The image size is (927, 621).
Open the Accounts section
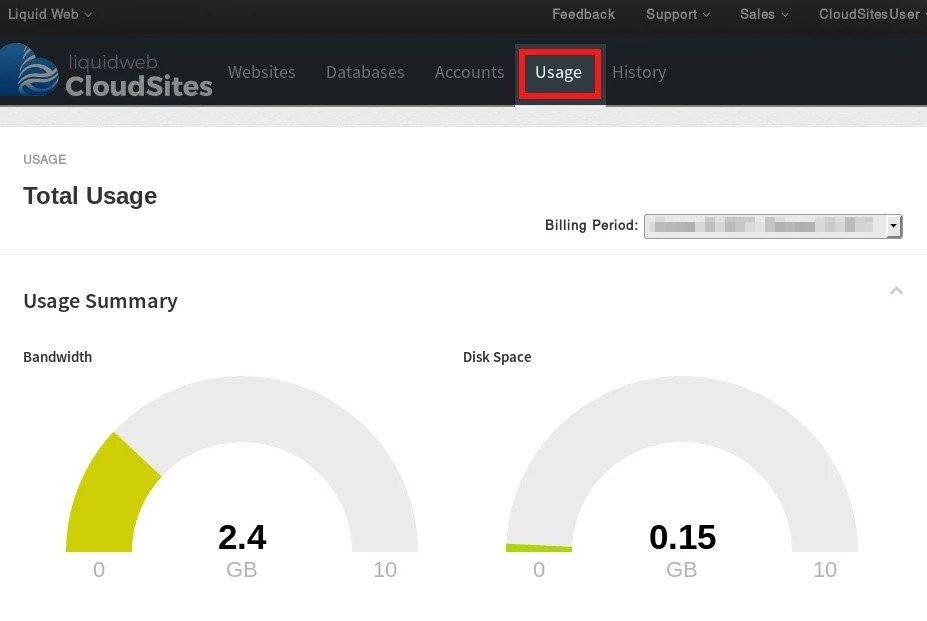point(469,72)
